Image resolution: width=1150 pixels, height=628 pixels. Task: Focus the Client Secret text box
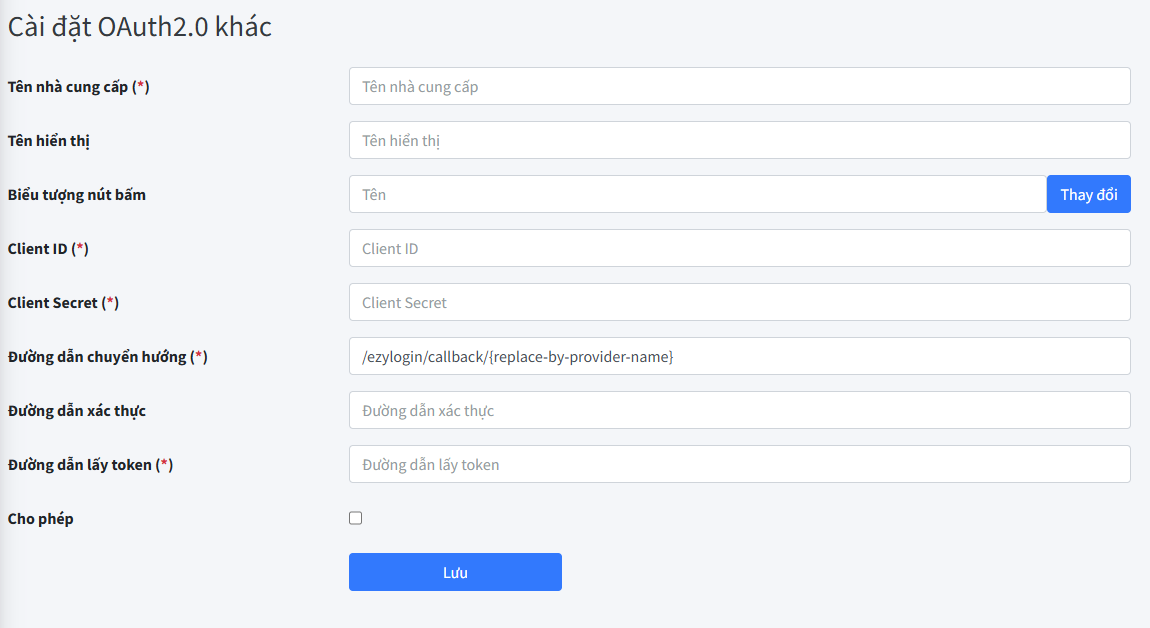click(739, 302)
